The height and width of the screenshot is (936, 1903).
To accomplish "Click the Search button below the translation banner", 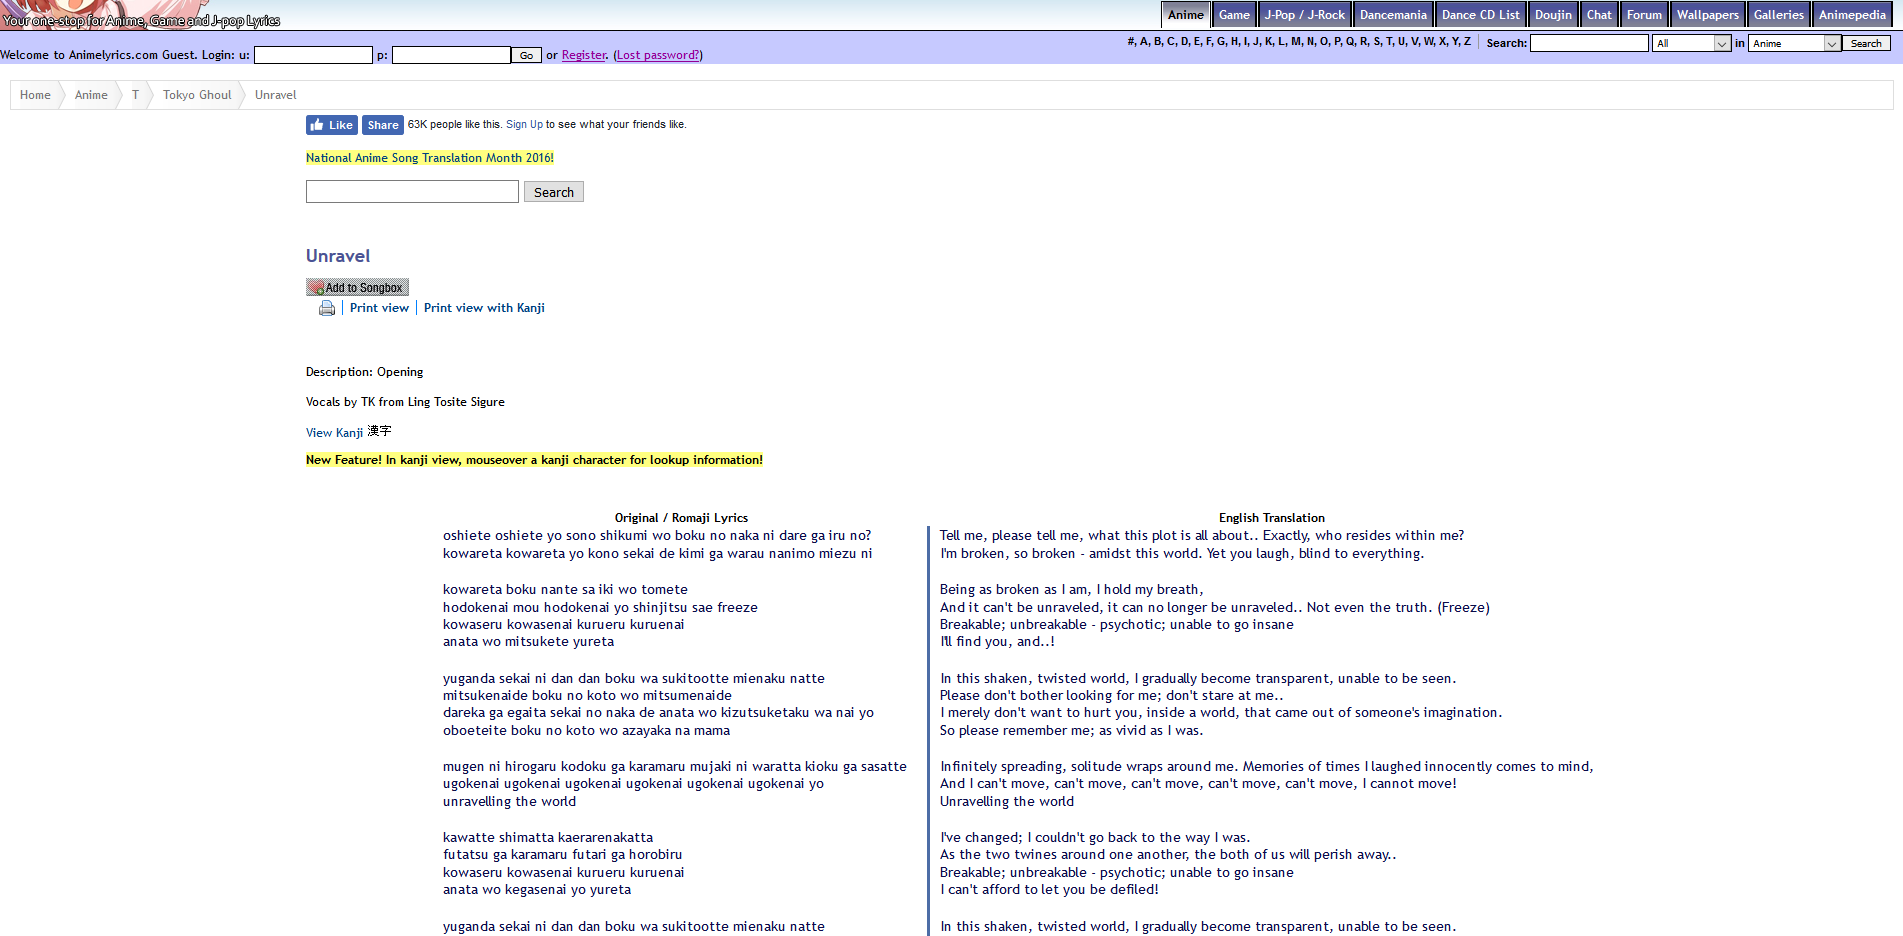I will tap(554, 192).
